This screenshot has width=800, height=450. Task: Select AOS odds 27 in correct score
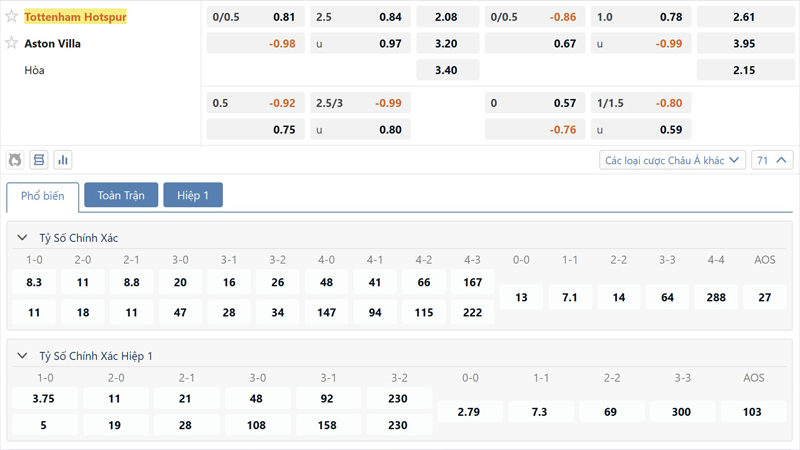(x=765, y=297)
